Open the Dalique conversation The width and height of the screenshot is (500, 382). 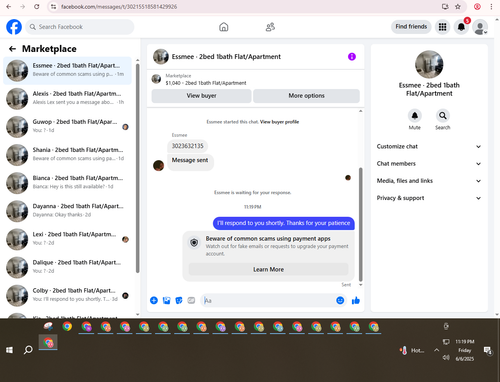[x=67, y=267]
